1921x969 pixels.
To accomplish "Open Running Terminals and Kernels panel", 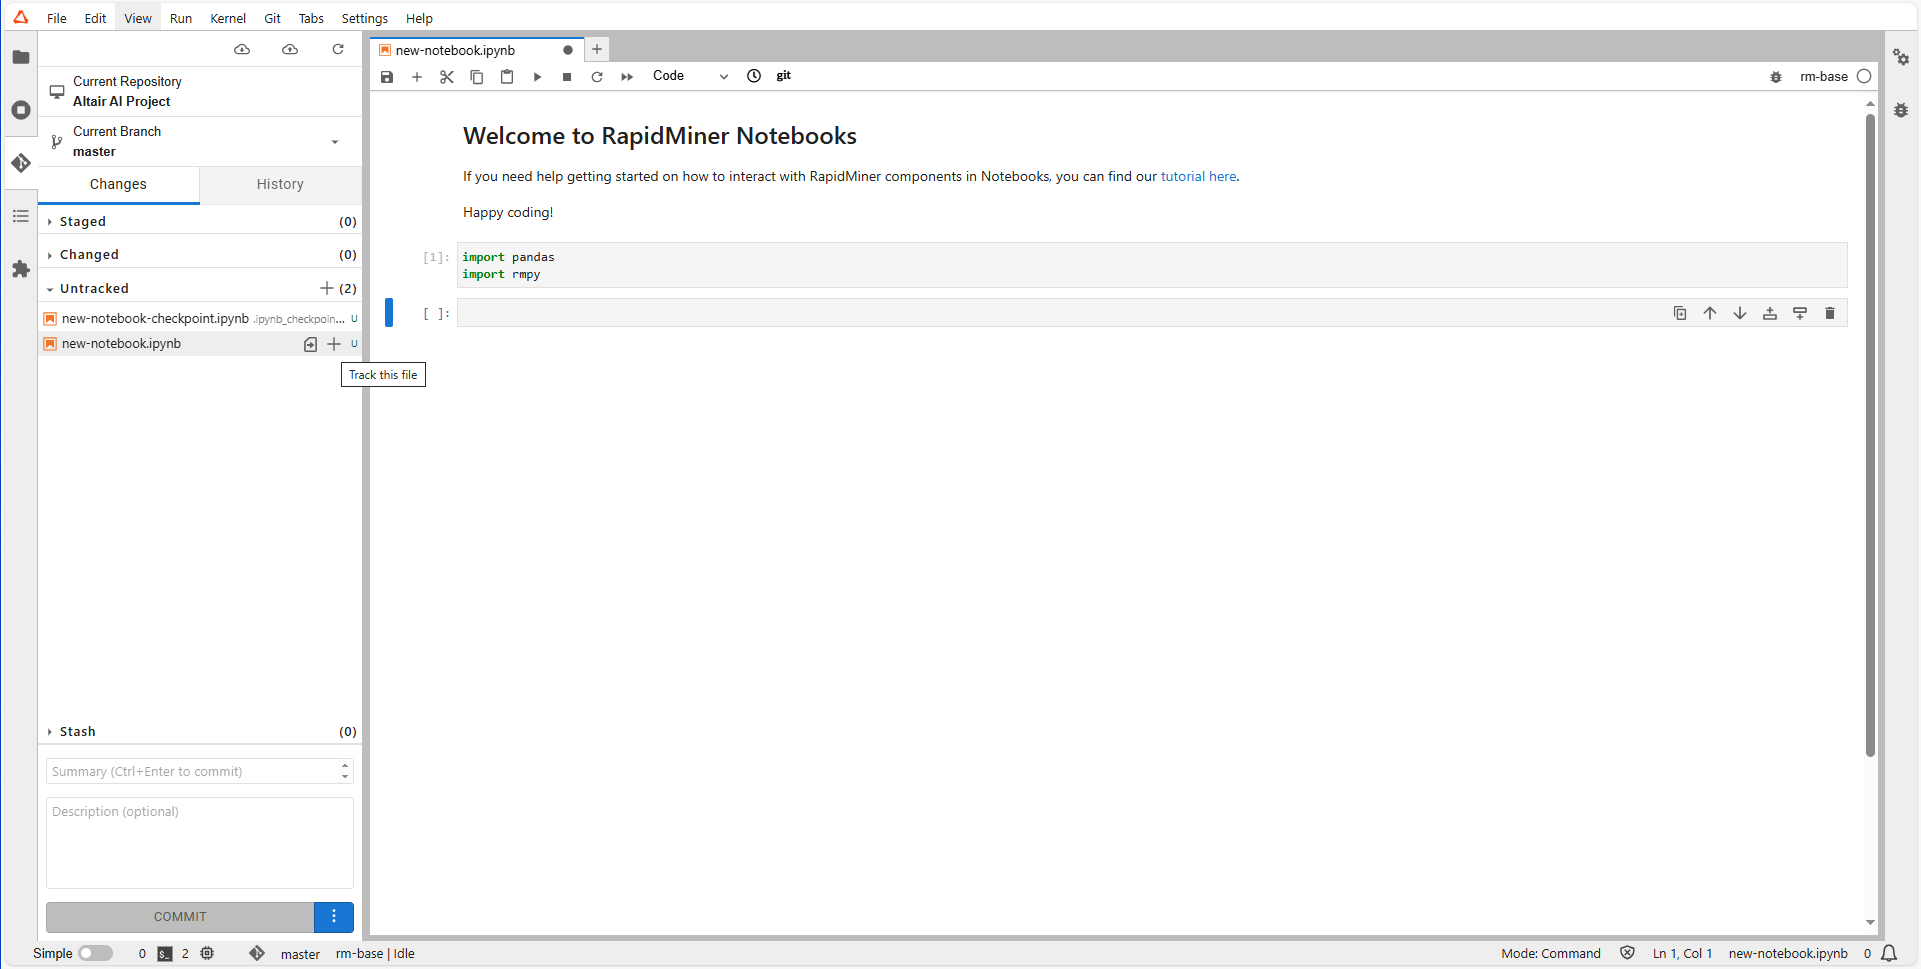I will coord(20,110).
